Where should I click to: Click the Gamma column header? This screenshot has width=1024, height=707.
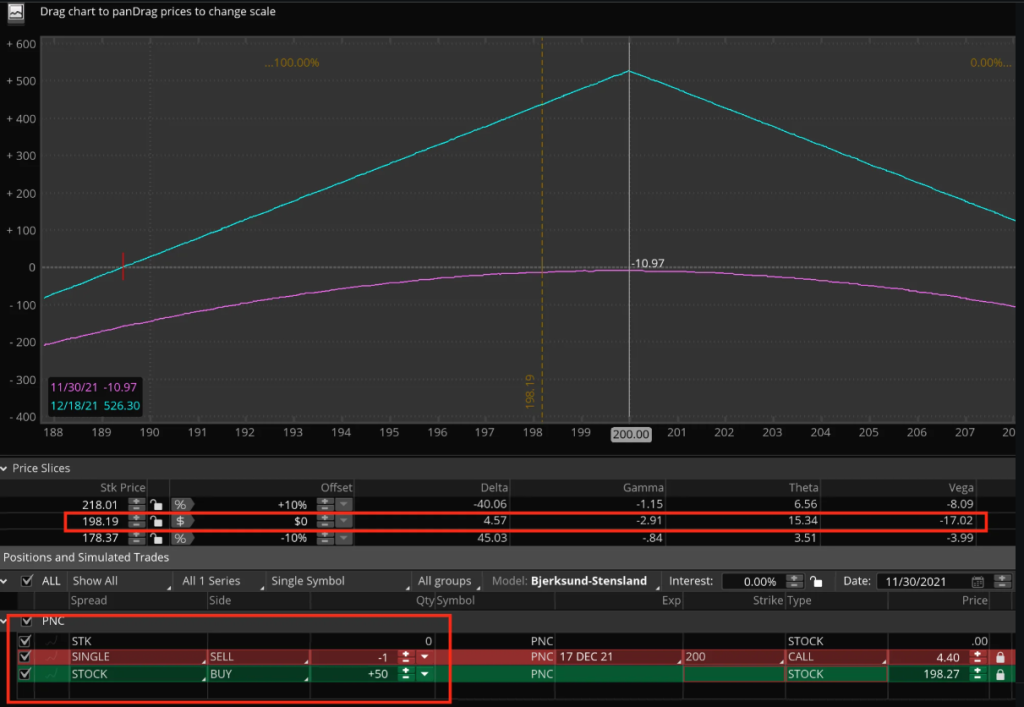643,488
